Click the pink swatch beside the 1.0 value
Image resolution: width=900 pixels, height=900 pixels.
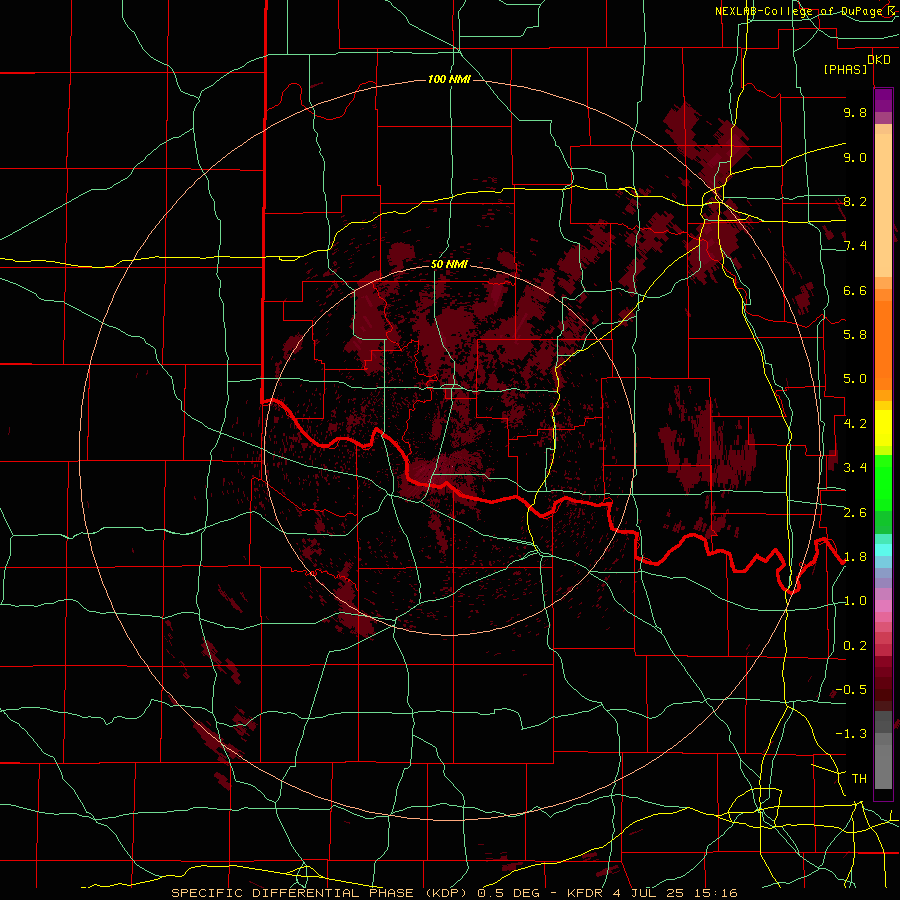point(883,606)
